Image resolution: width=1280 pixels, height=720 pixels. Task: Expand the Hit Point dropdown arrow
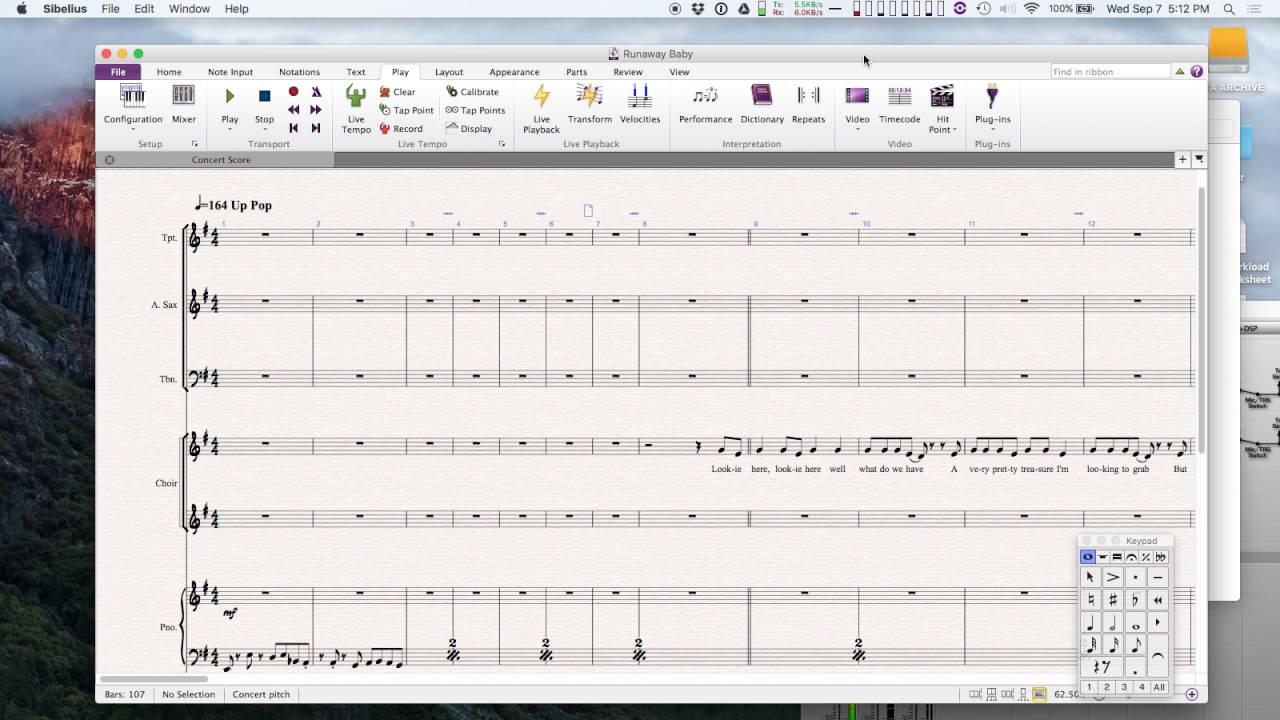[x=955, y=130]
